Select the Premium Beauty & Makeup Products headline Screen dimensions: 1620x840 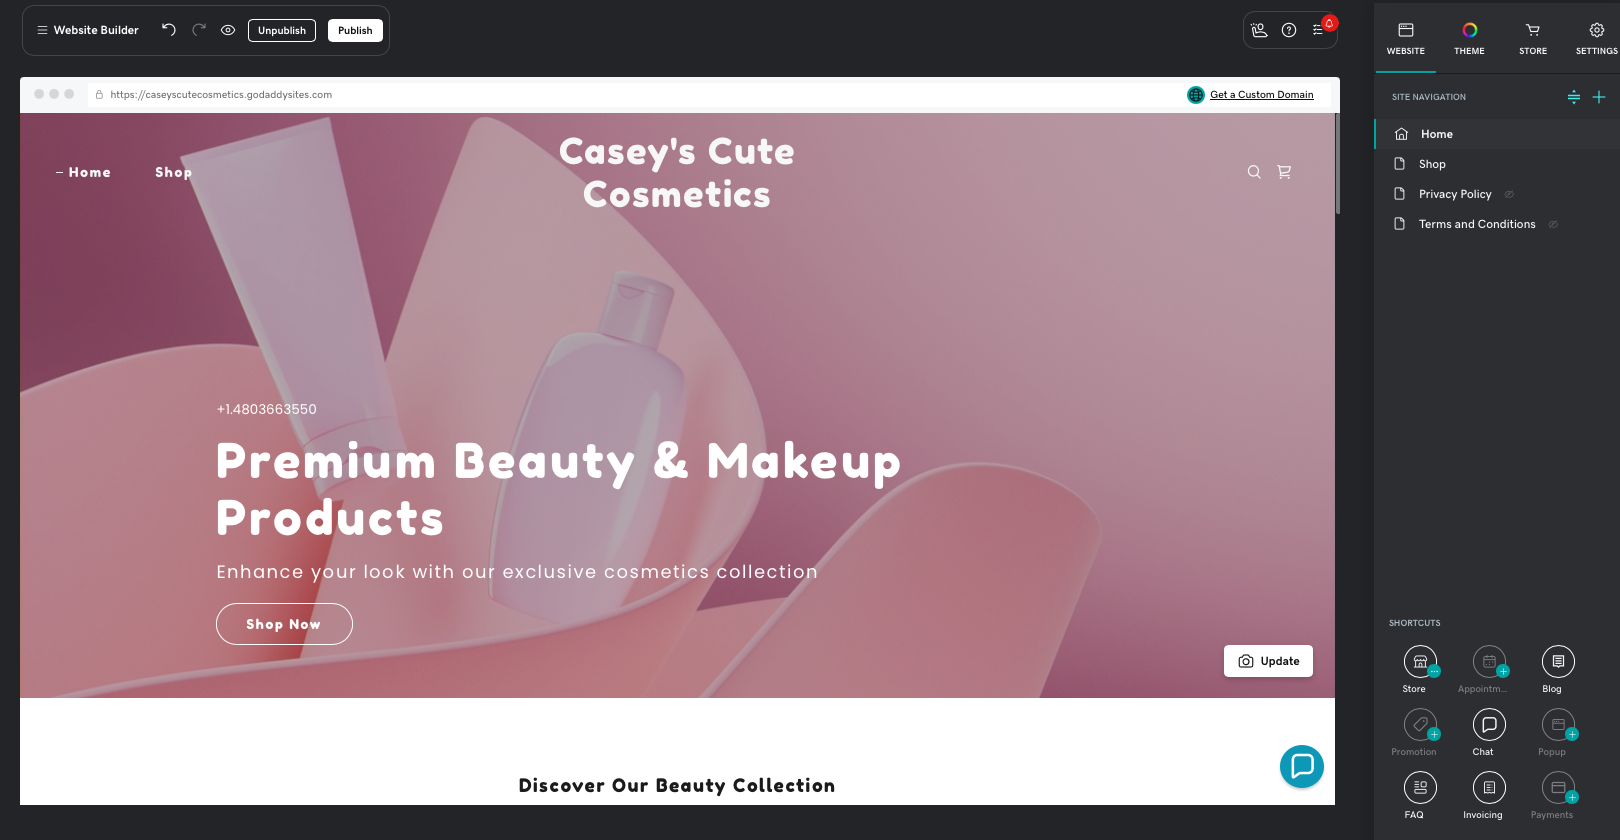pos(558,490)
